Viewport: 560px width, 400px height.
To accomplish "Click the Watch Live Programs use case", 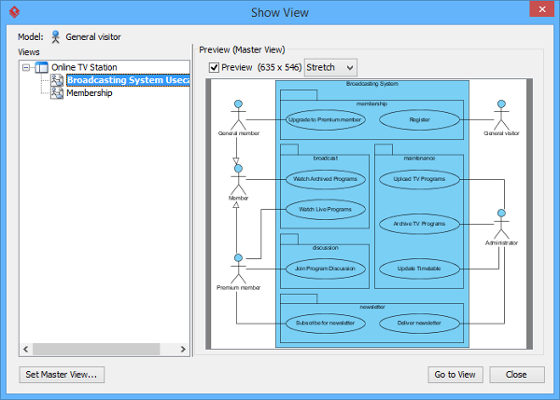I will pyautogui.click(x=325, y=209).
